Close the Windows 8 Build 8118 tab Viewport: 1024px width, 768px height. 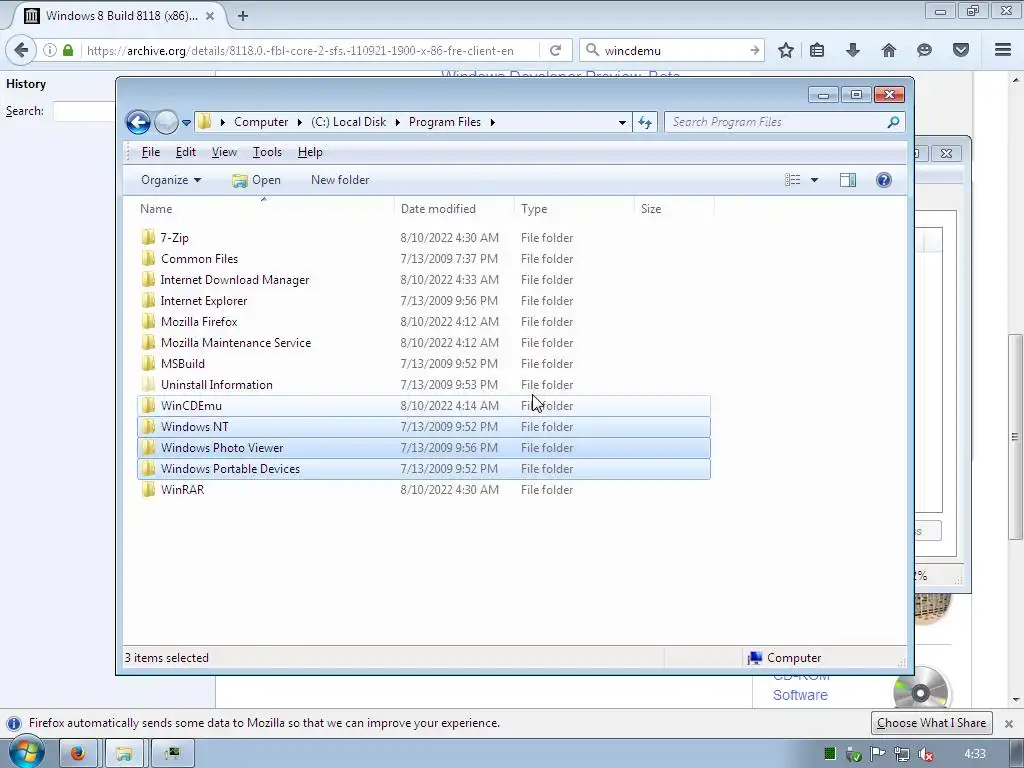pyautogui.click(x=210, y=16)
